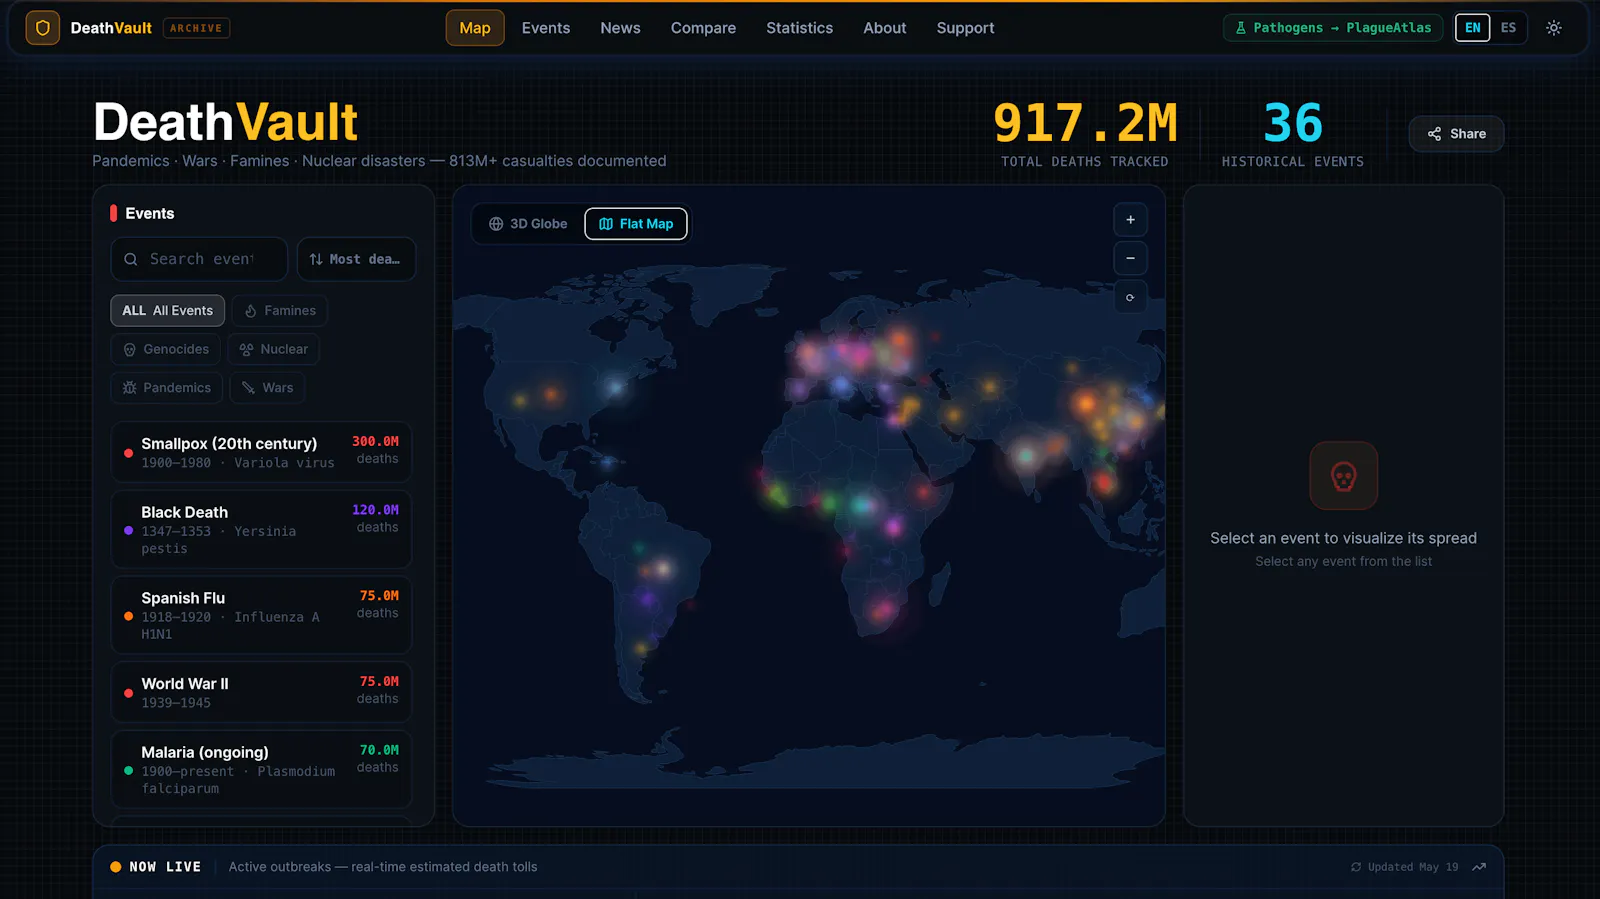Click the Share button

[1456, 134]
